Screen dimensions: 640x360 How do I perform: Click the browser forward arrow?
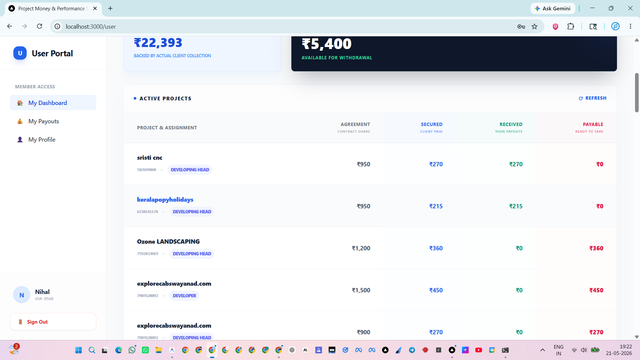coord(24,27)
